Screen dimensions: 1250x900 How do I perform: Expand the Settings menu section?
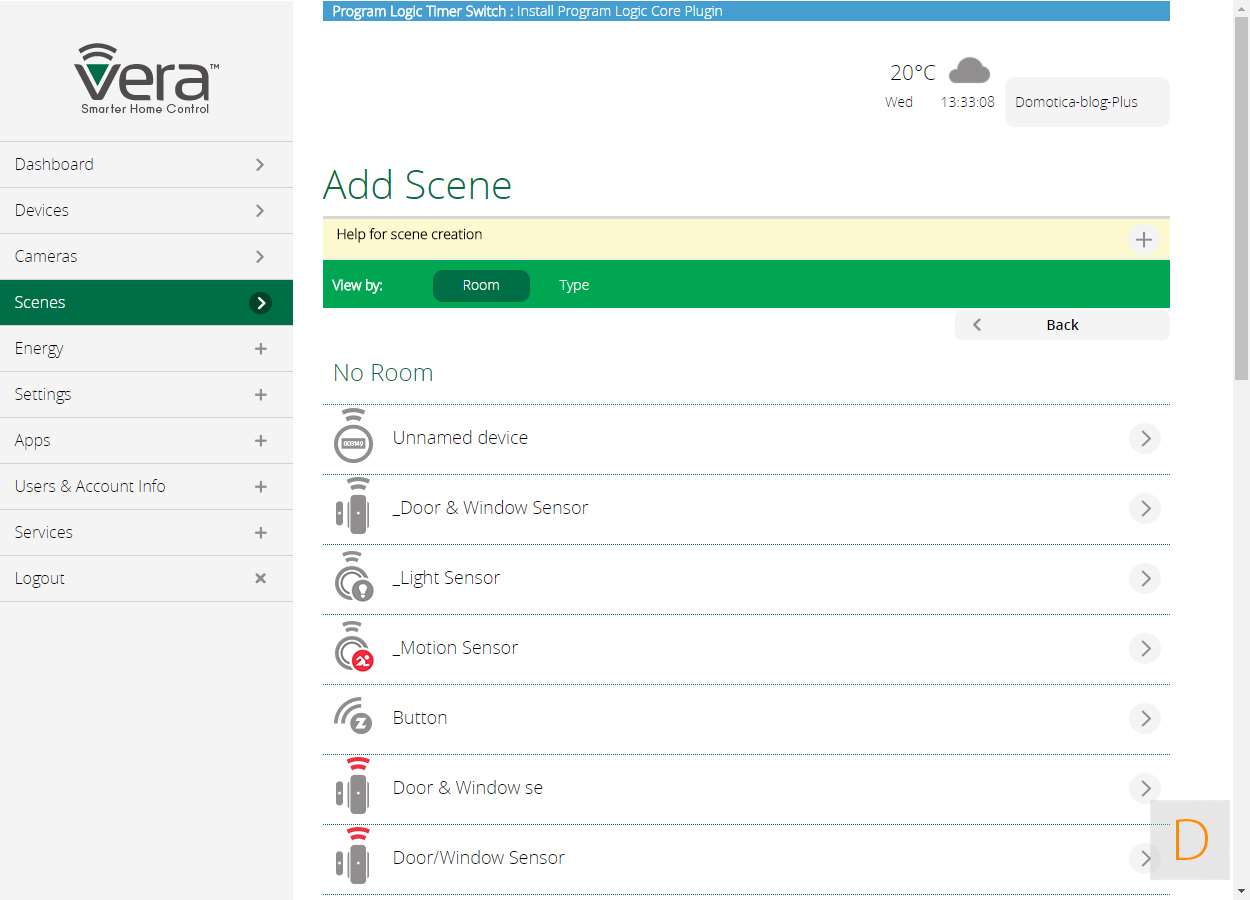click(260, 395)
